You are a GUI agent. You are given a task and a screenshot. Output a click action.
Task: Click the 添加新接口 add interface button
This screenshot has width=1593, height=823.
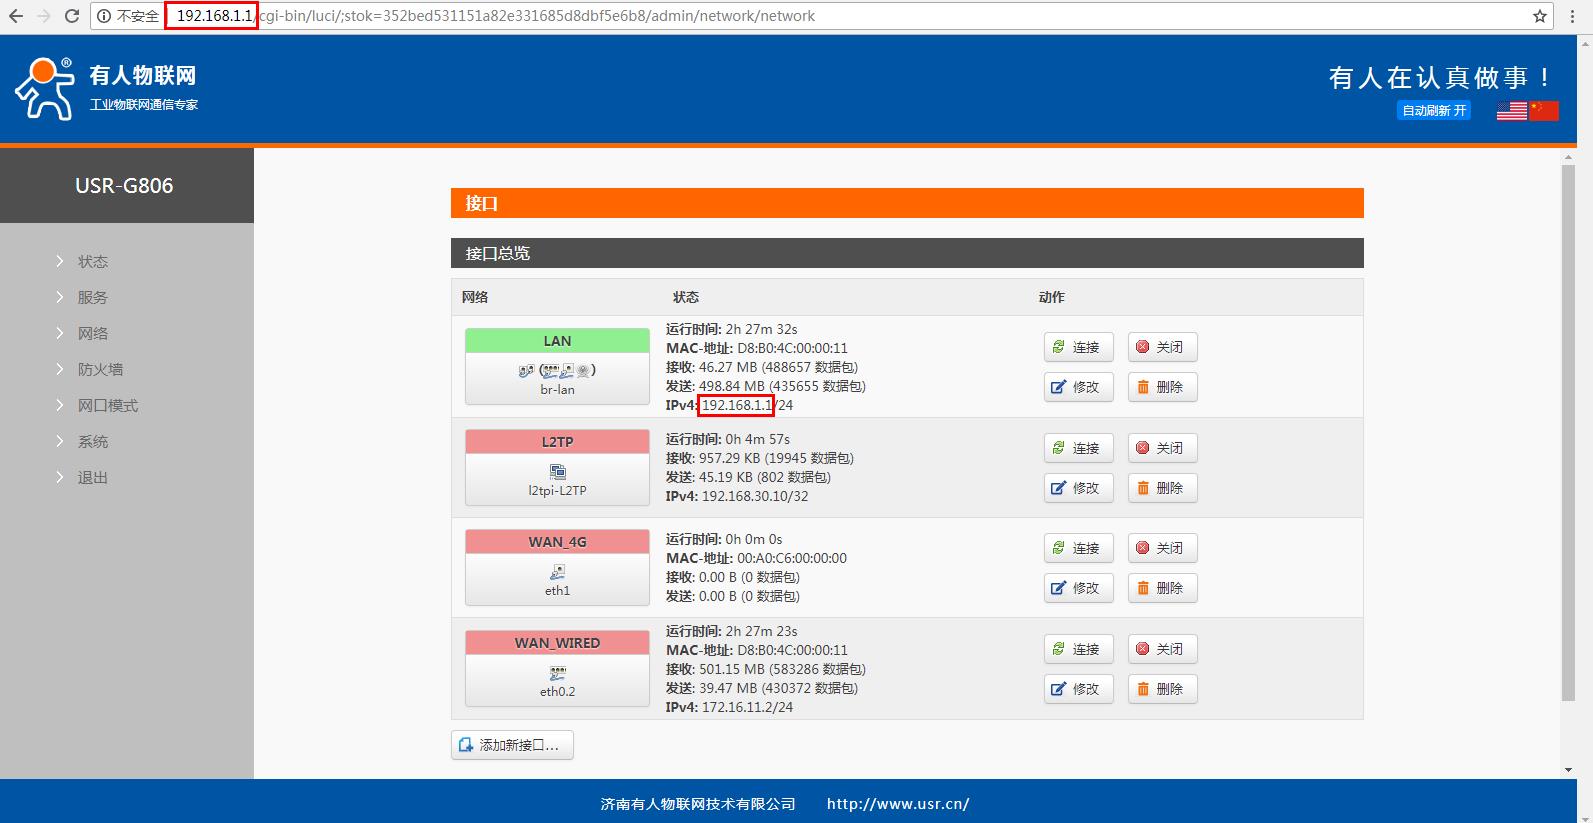point(512,745)
